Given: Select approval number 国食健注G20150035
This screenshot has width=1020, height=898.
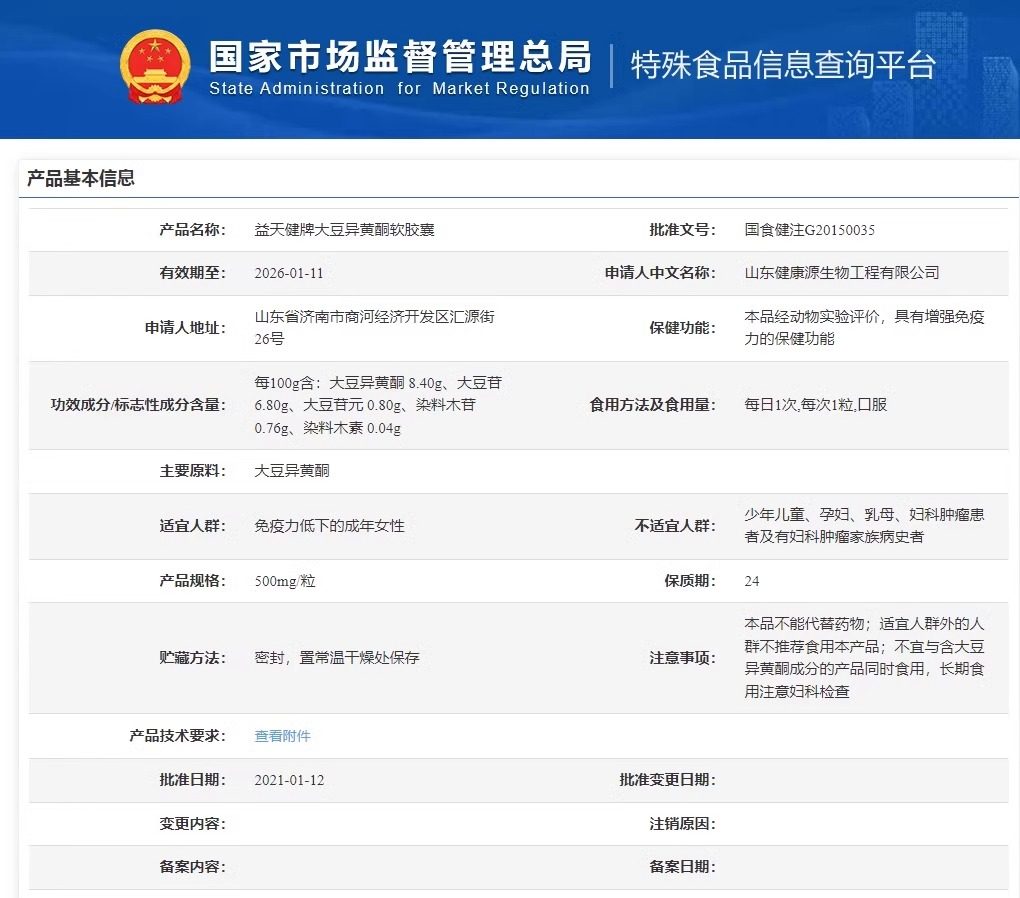Looking at the screenshot, I should (x=810, y=230).
